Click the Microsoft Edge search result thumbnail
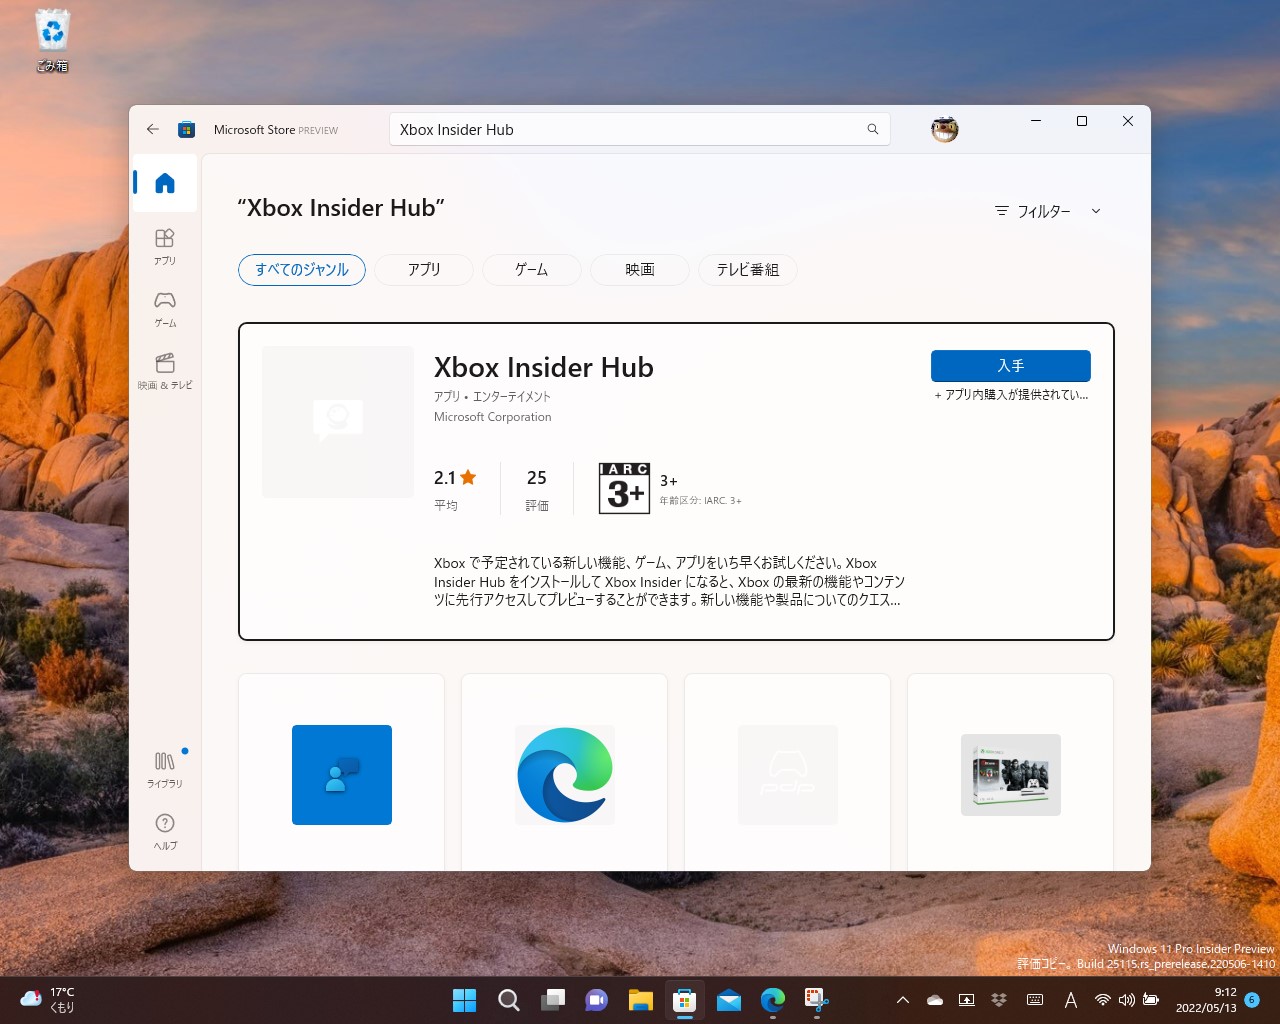This screenshot has height=1024, width=1280. [564, 774]
